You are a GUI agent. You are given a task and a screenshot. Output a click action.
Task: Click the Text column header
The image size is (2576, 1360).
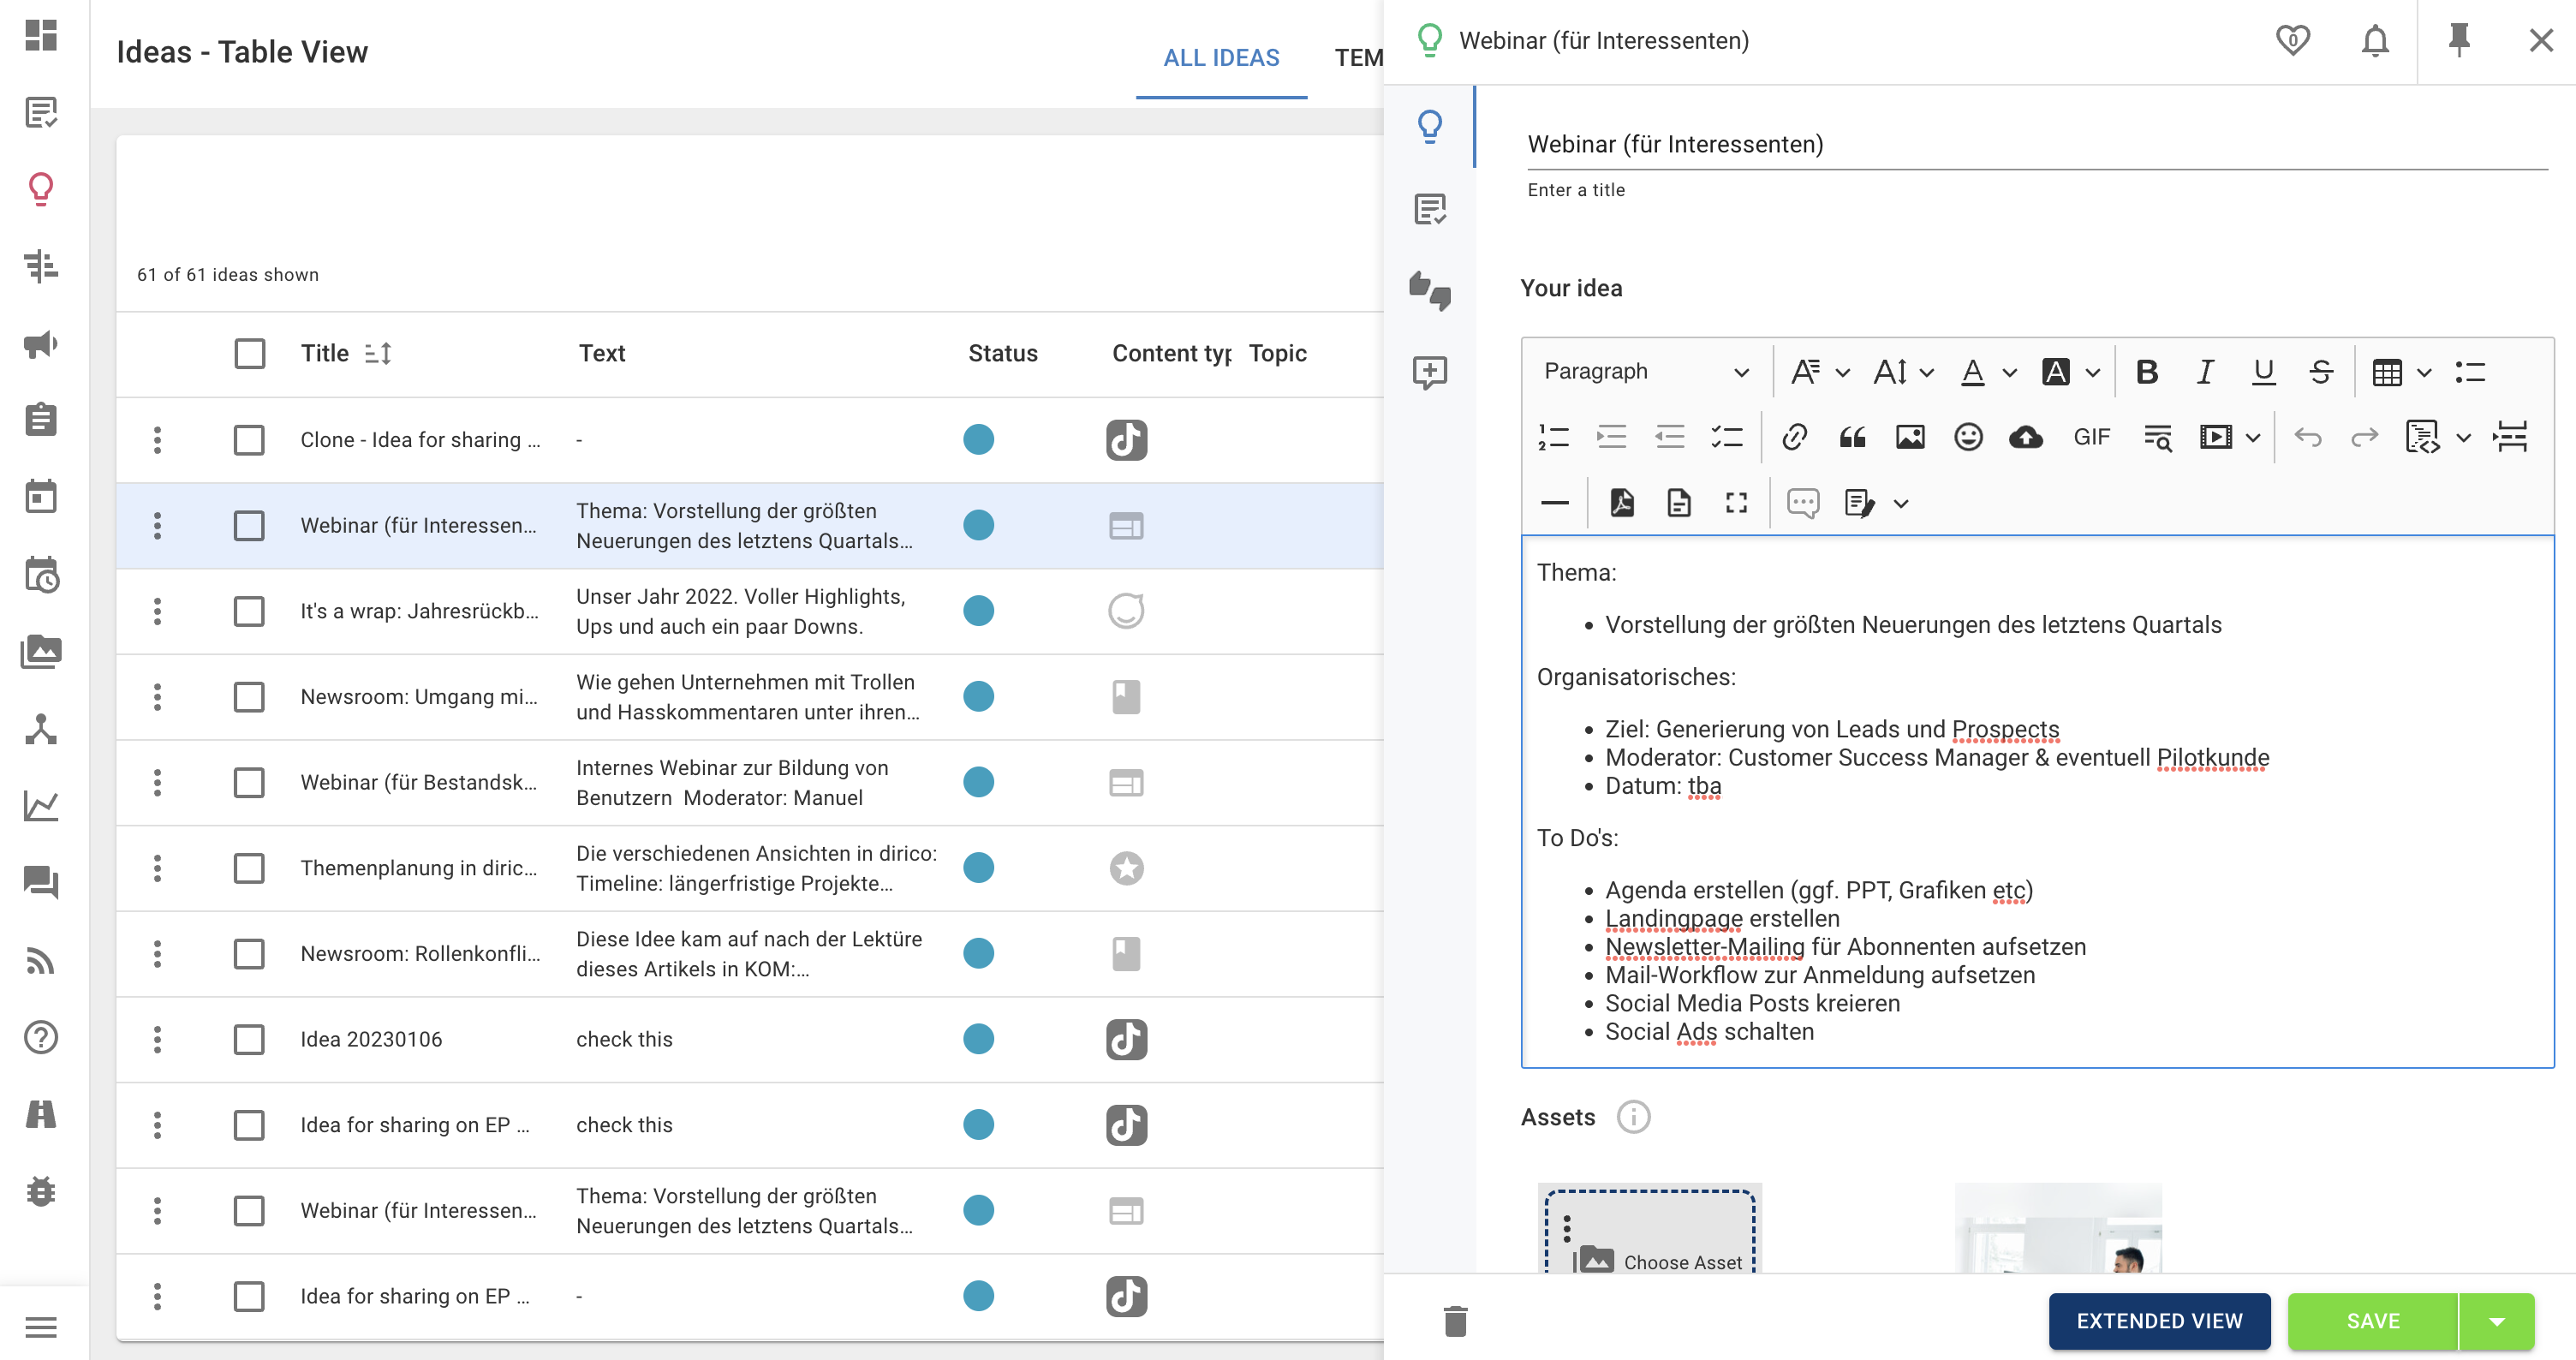(x=602, y=353)
